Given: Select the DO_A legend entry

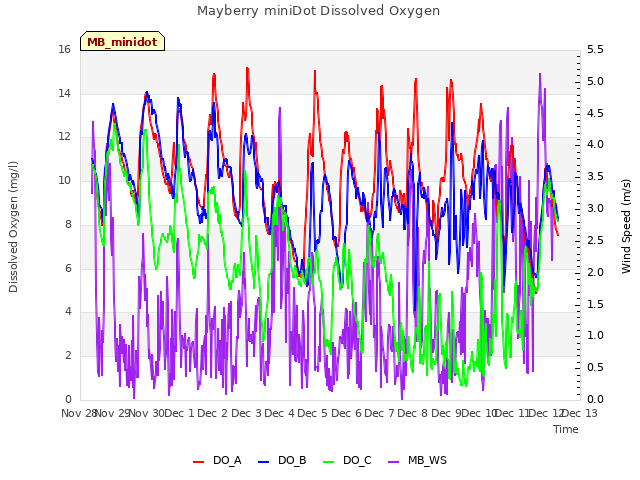Looking at the screenshot, I should [x=217, y=461].
